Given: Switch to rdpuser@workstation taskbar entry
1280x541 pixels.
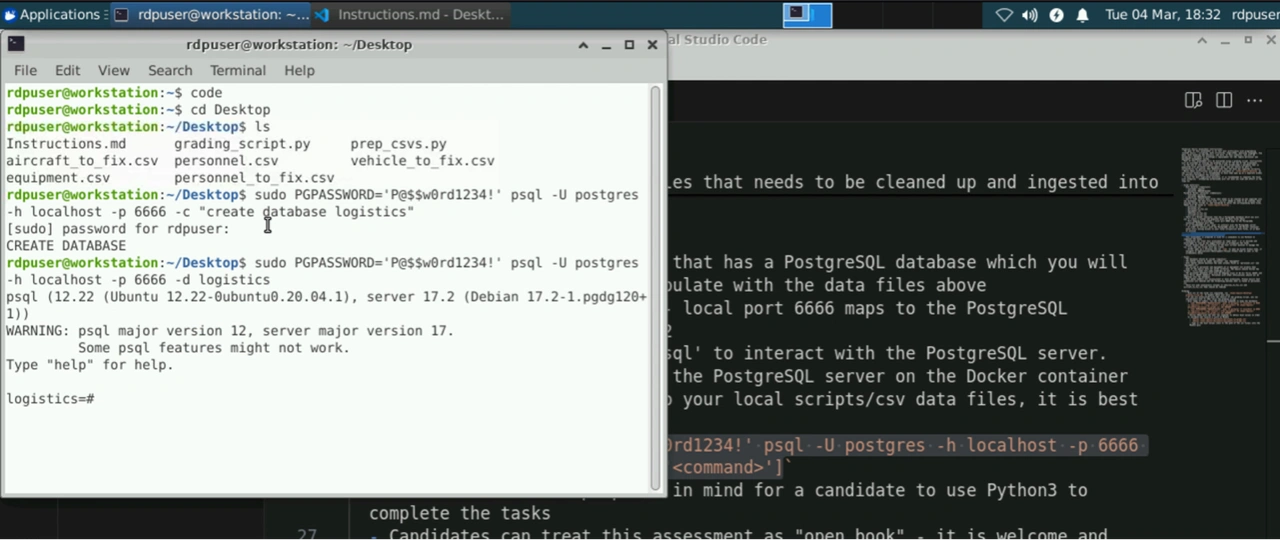Looking at the screenshot, I should pos(210,14).
